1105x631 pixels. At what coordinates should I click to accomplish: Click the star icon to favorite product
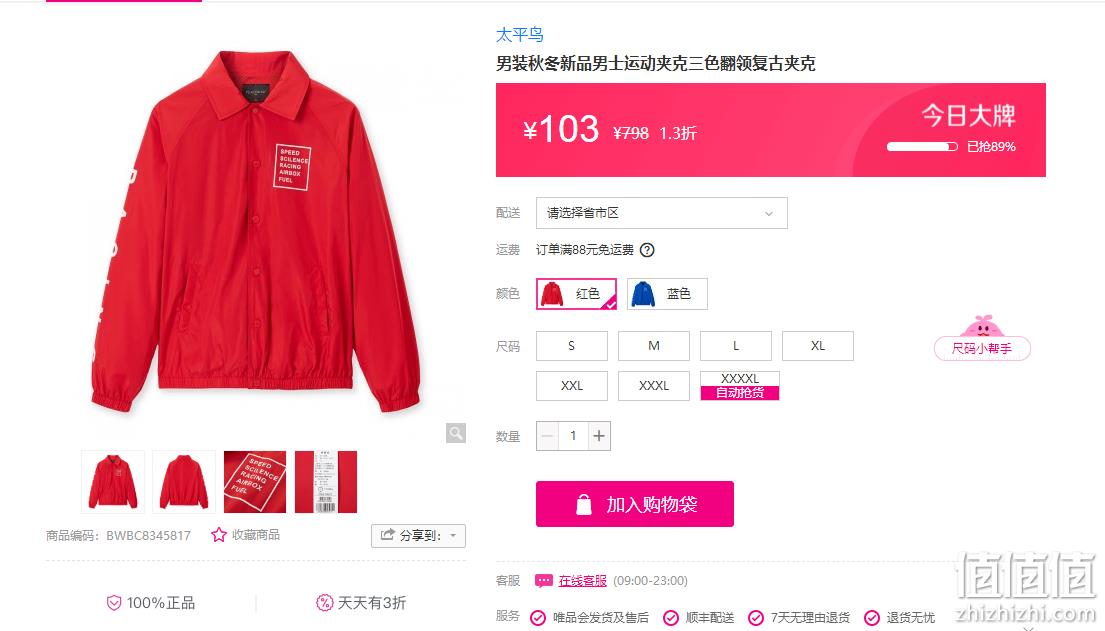pos(218,535)
